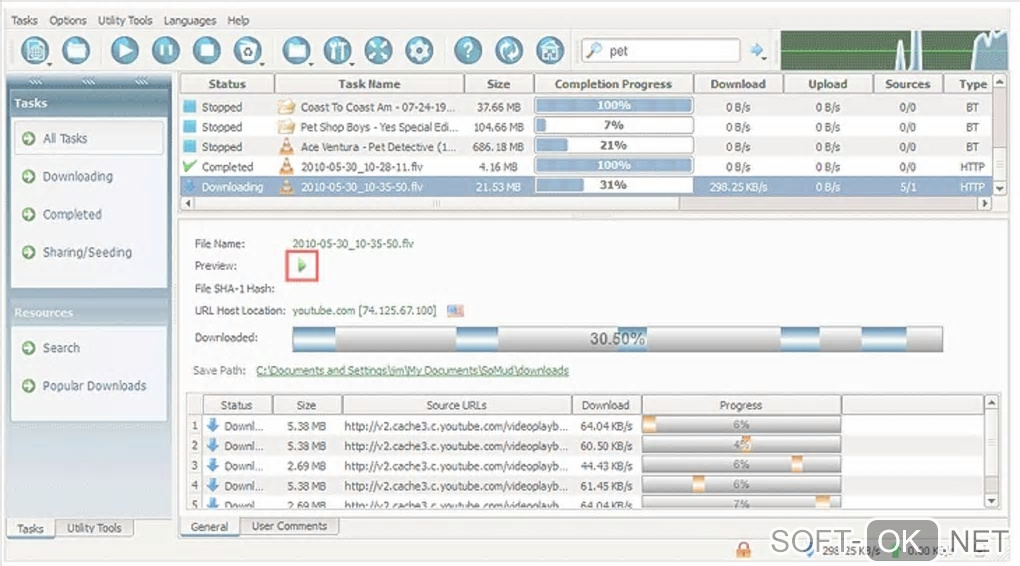Viewport: 1020px width, 566px height.
Task: Switch to bottom-left Tasks tab
Action: pos(30,528)
